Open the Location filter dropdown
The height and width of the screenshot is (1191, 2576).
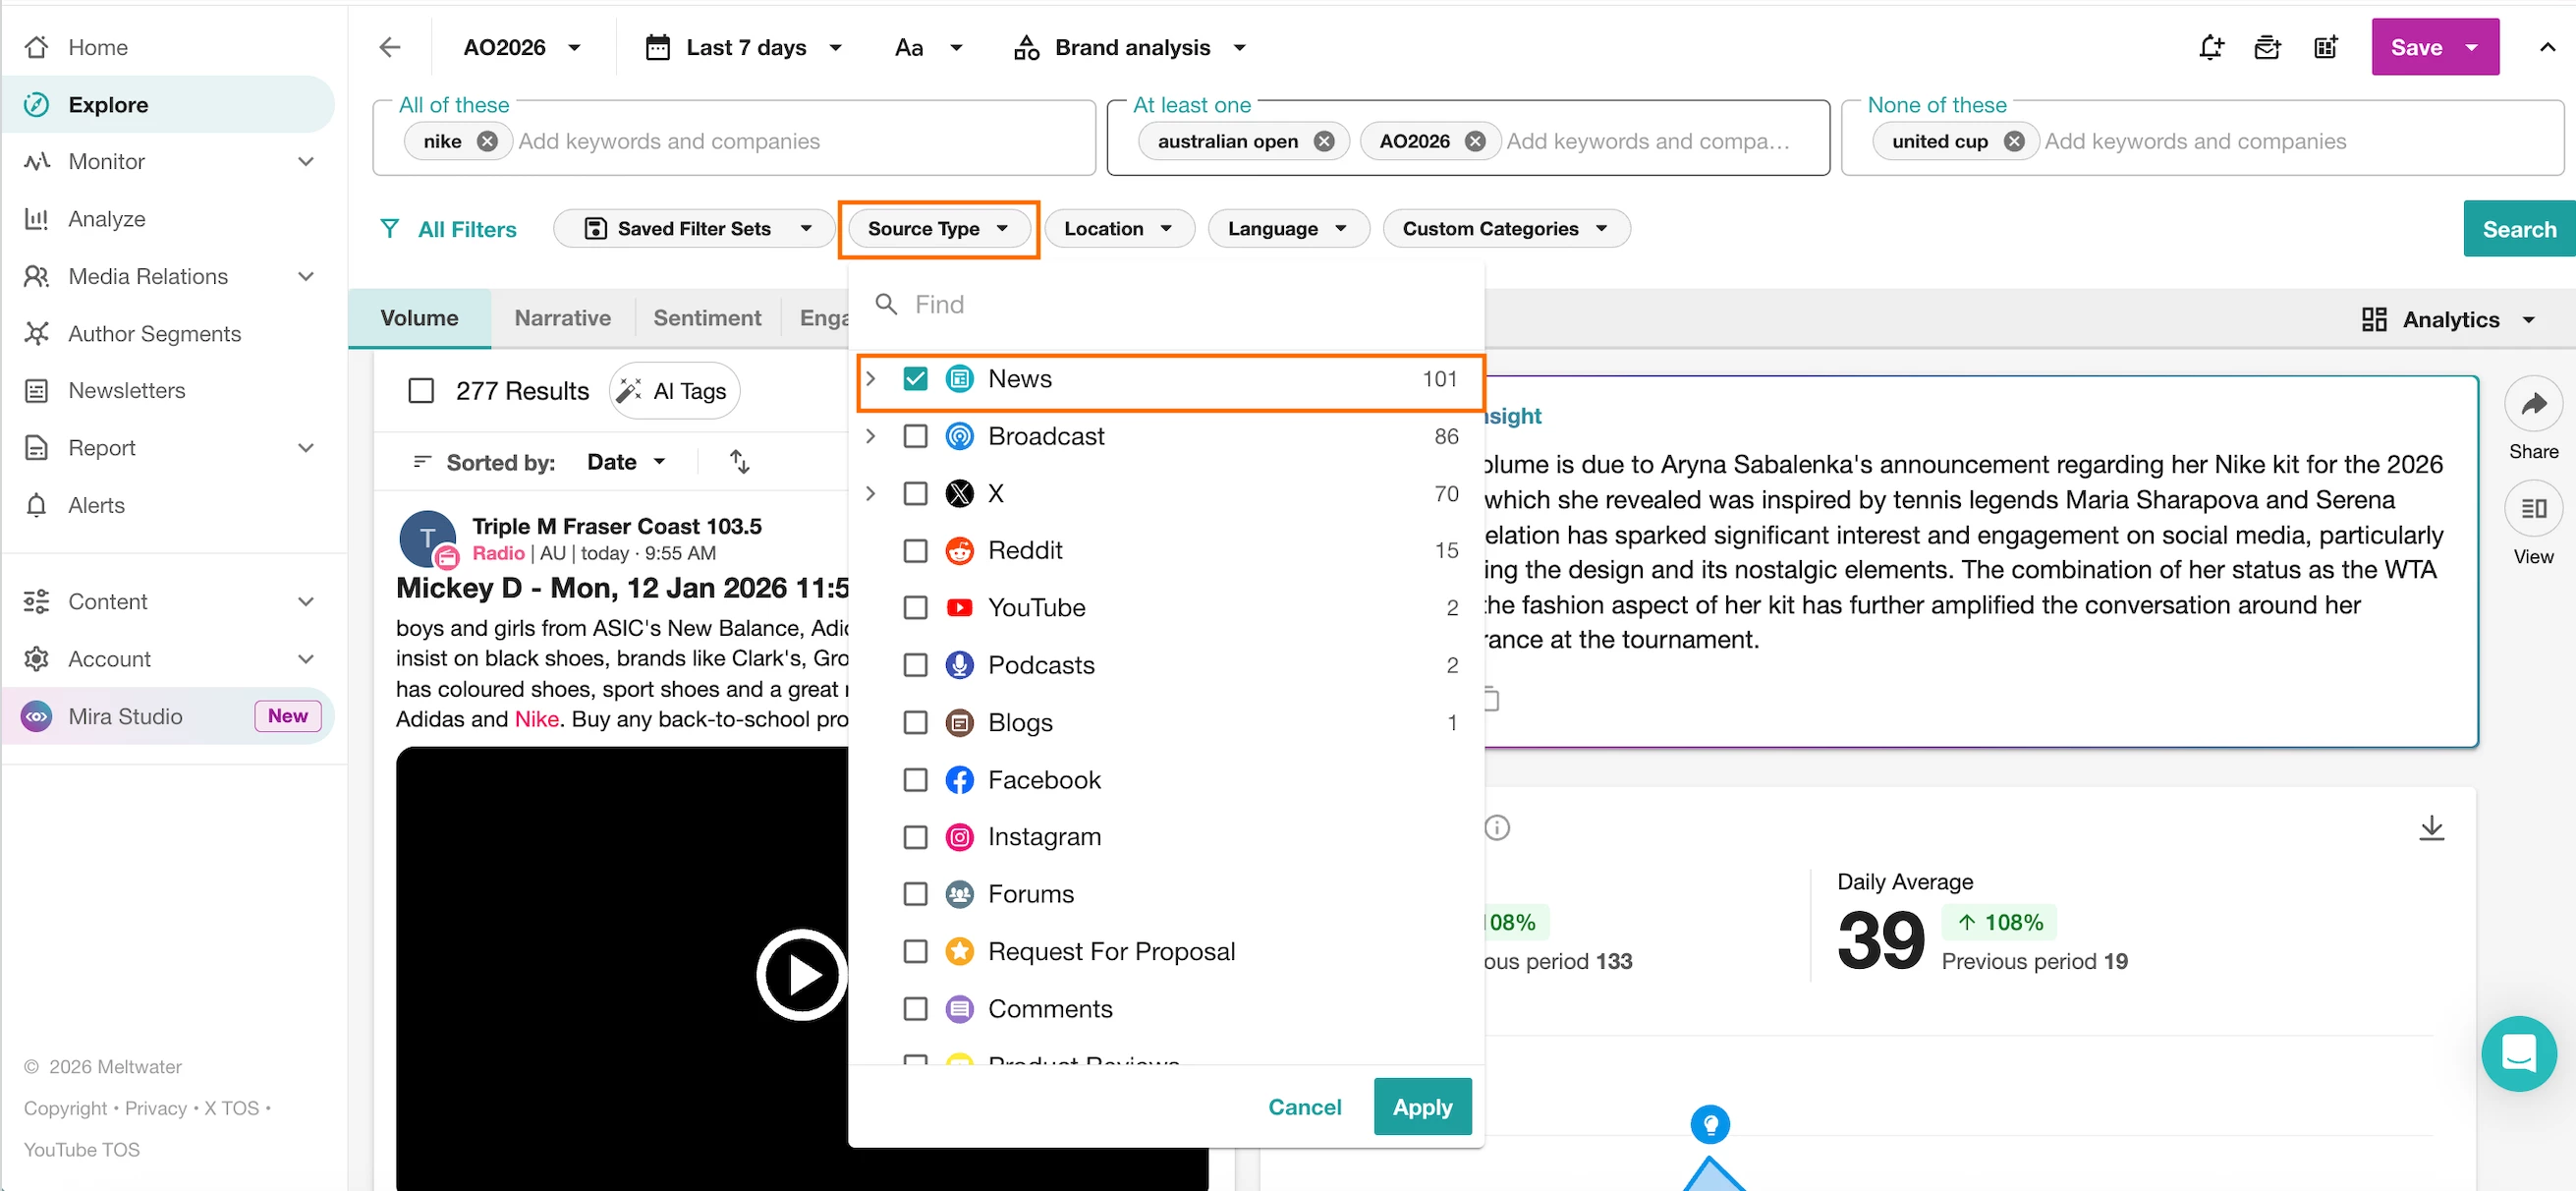pos(1118,229)
